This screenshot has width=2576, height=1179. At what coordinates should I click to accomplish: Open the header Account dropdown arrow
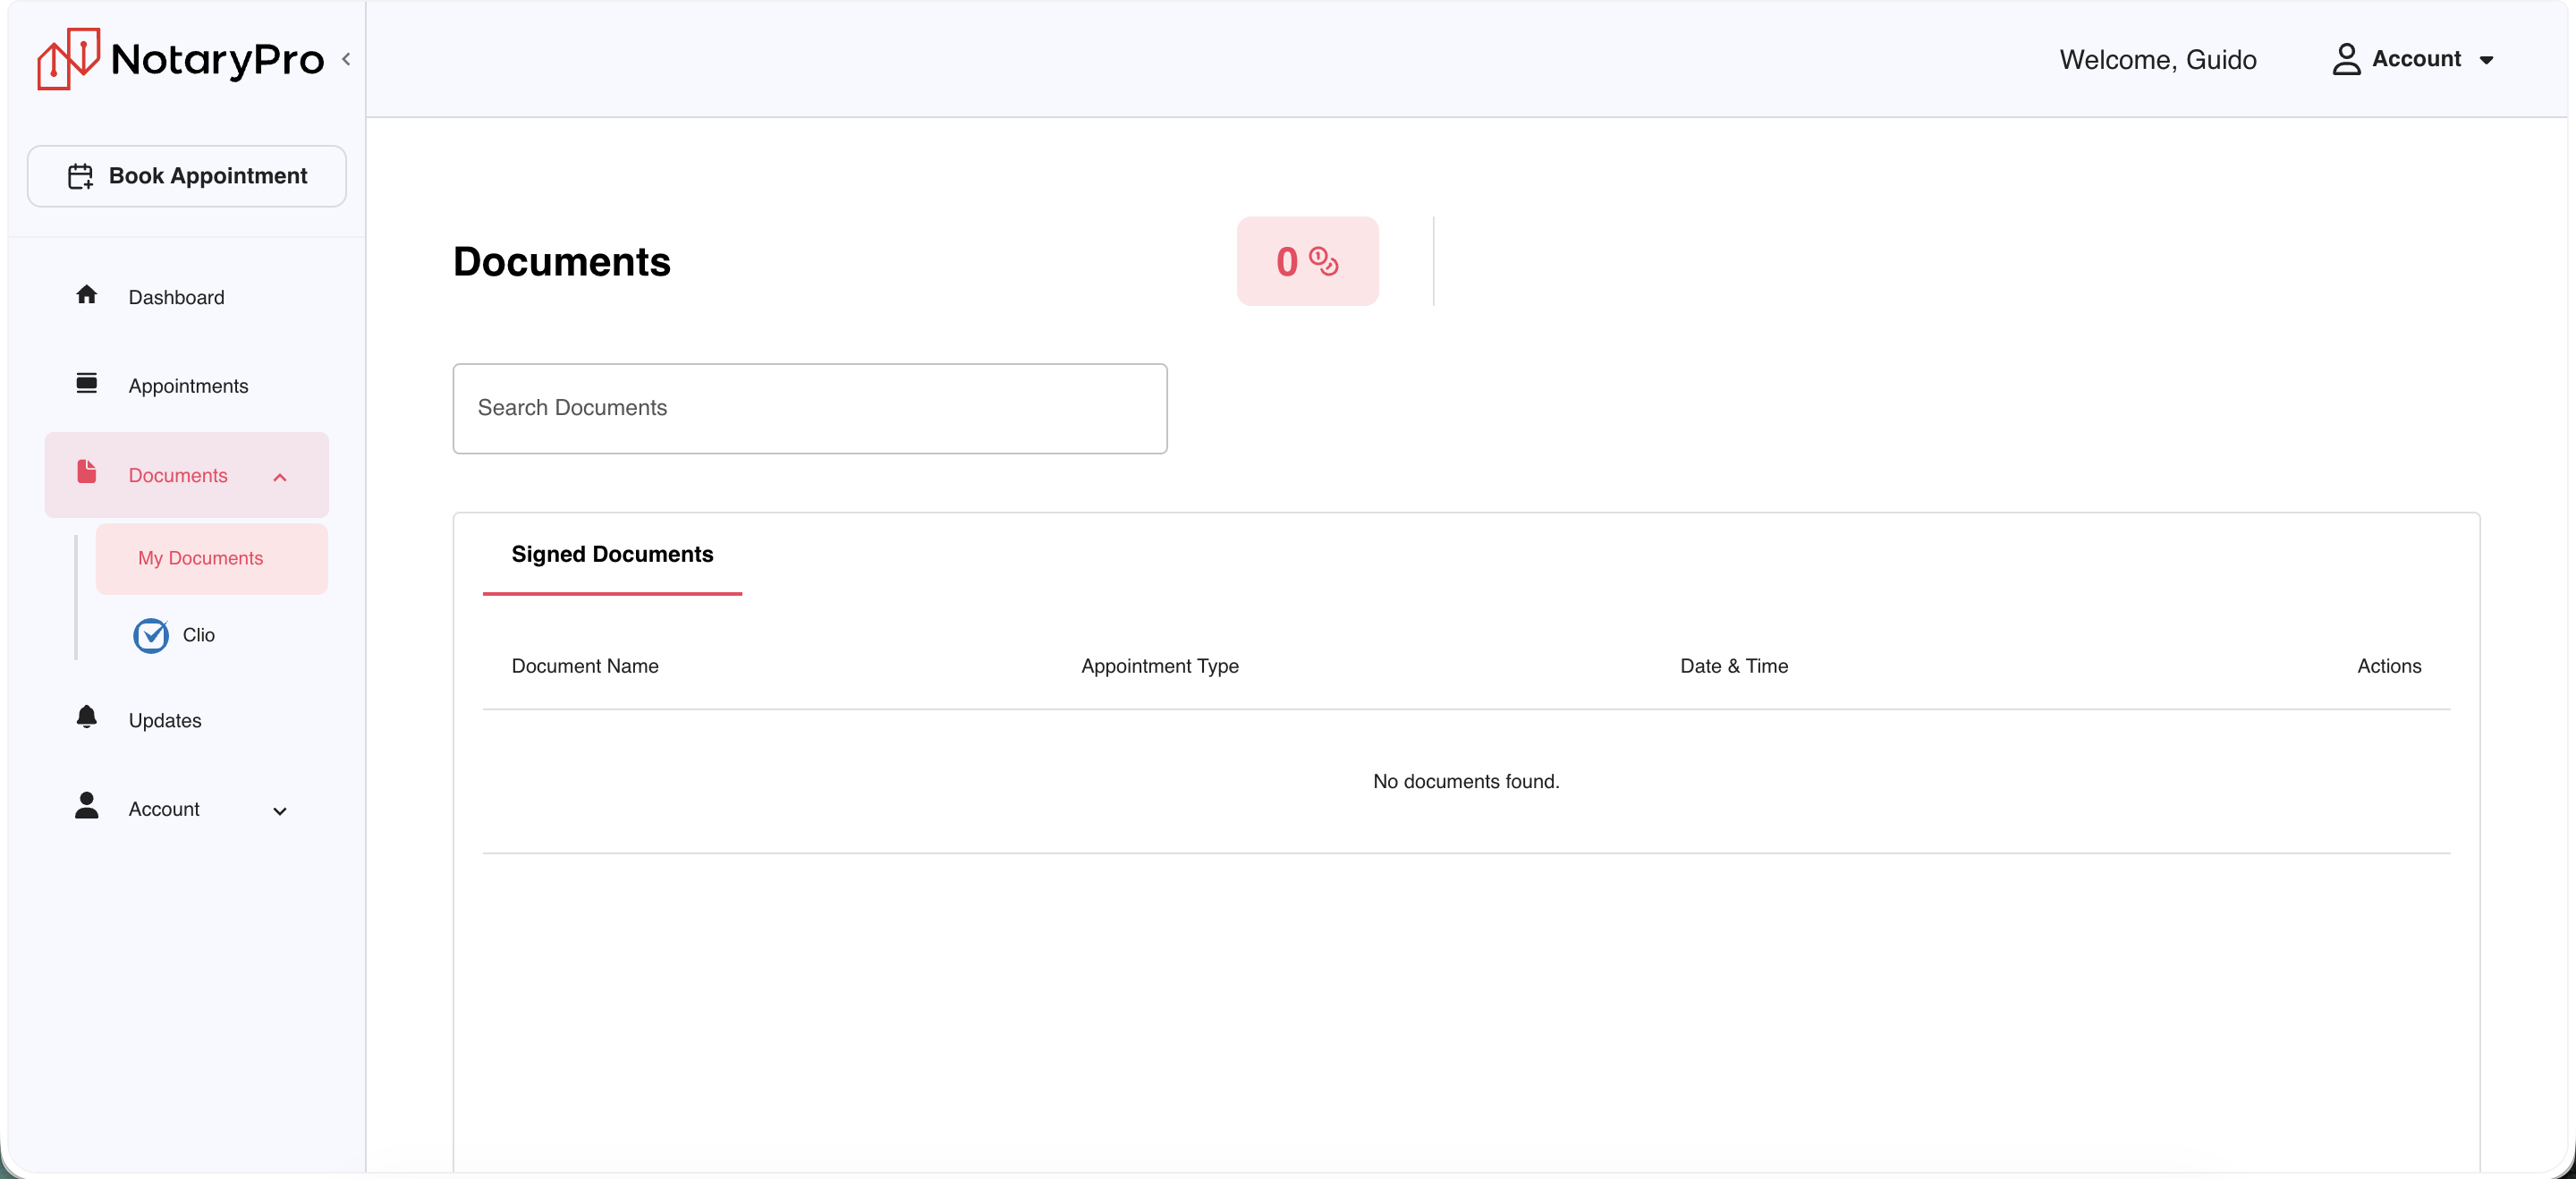2485,60
